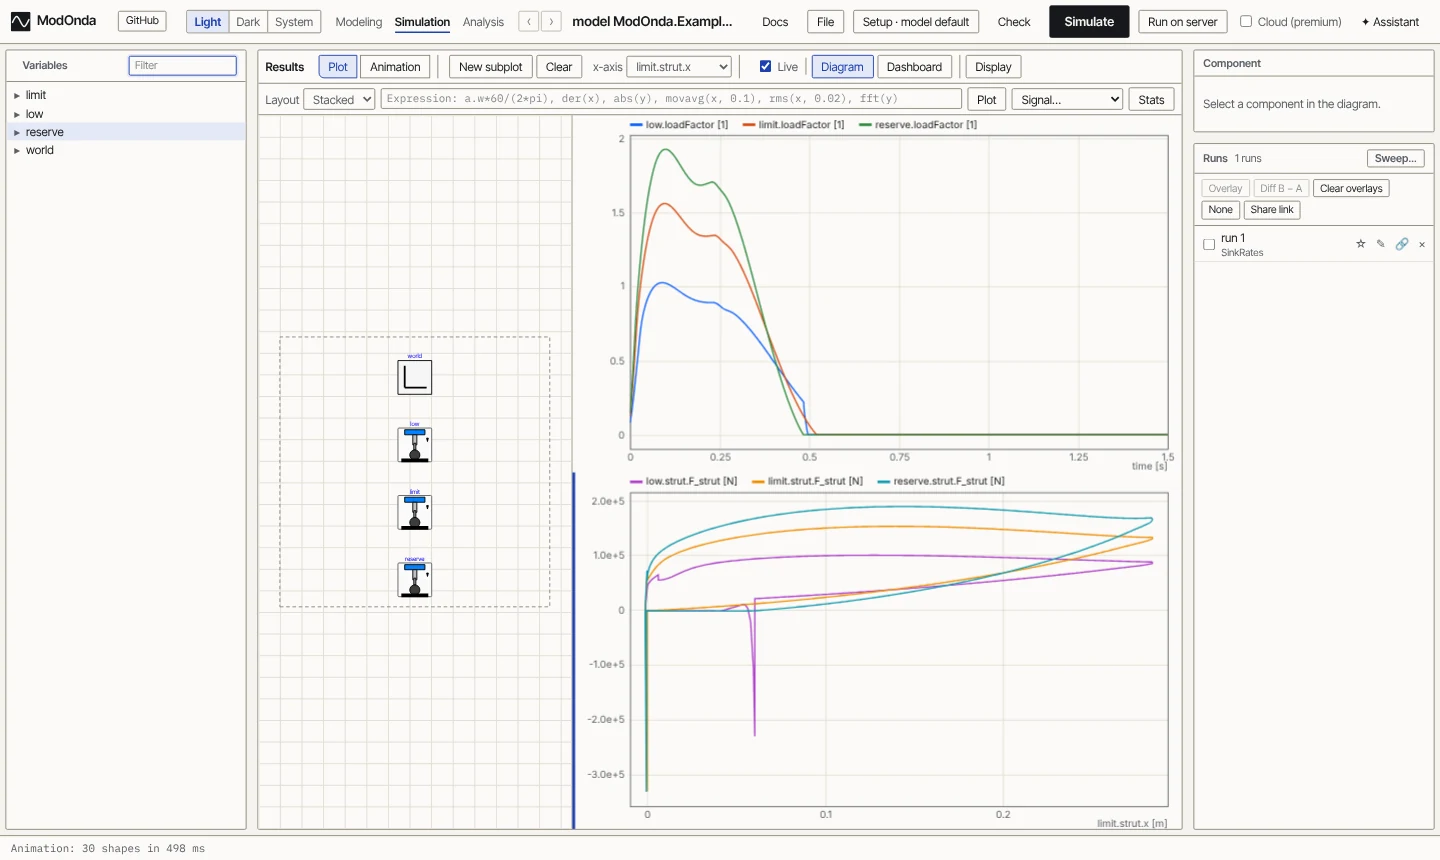Click the Clear overlays button
This screenshot has width=1440, height=860.
(1351, 188)
